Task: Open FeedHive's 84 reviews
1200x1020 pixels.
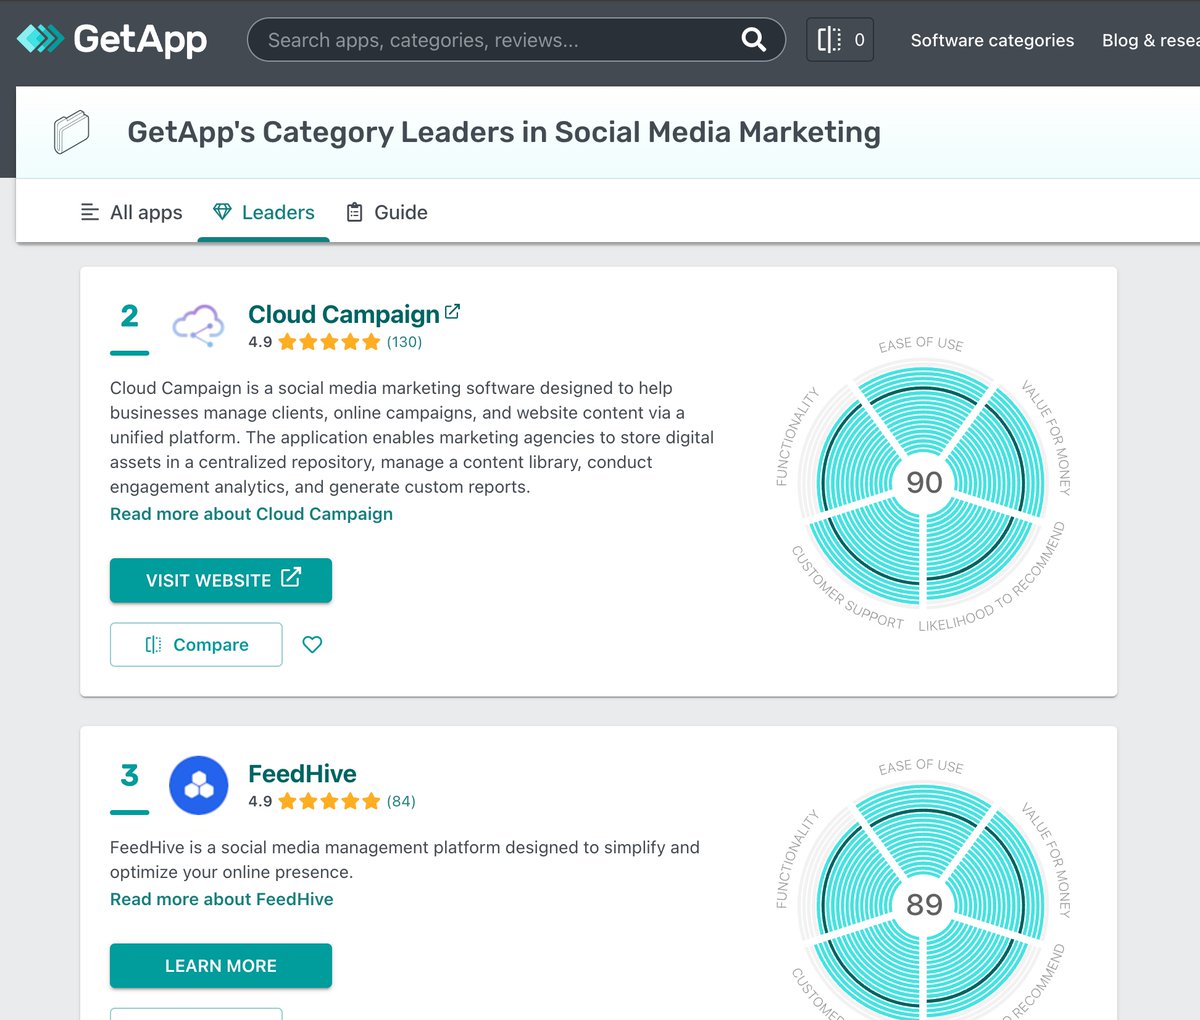Action: (401, 801)
